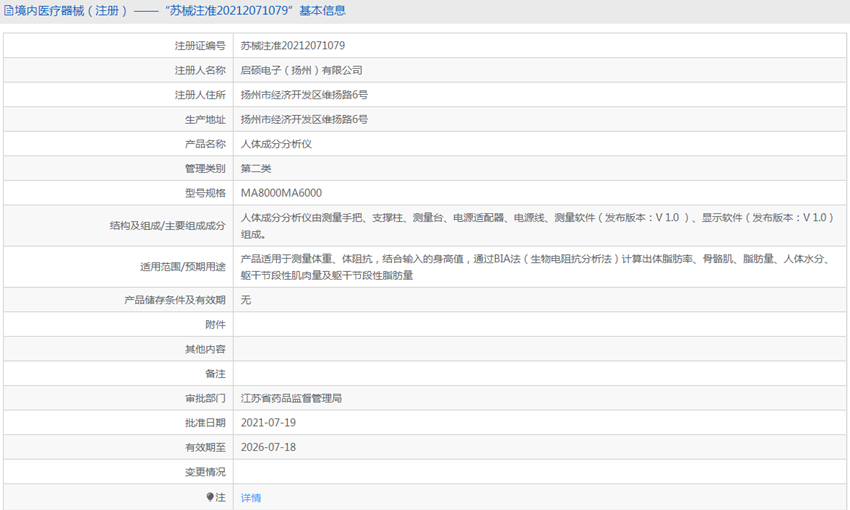Click approving department 江苏省药品监督管理局
This screenshot has width=850, height=510.
(291, 398)
